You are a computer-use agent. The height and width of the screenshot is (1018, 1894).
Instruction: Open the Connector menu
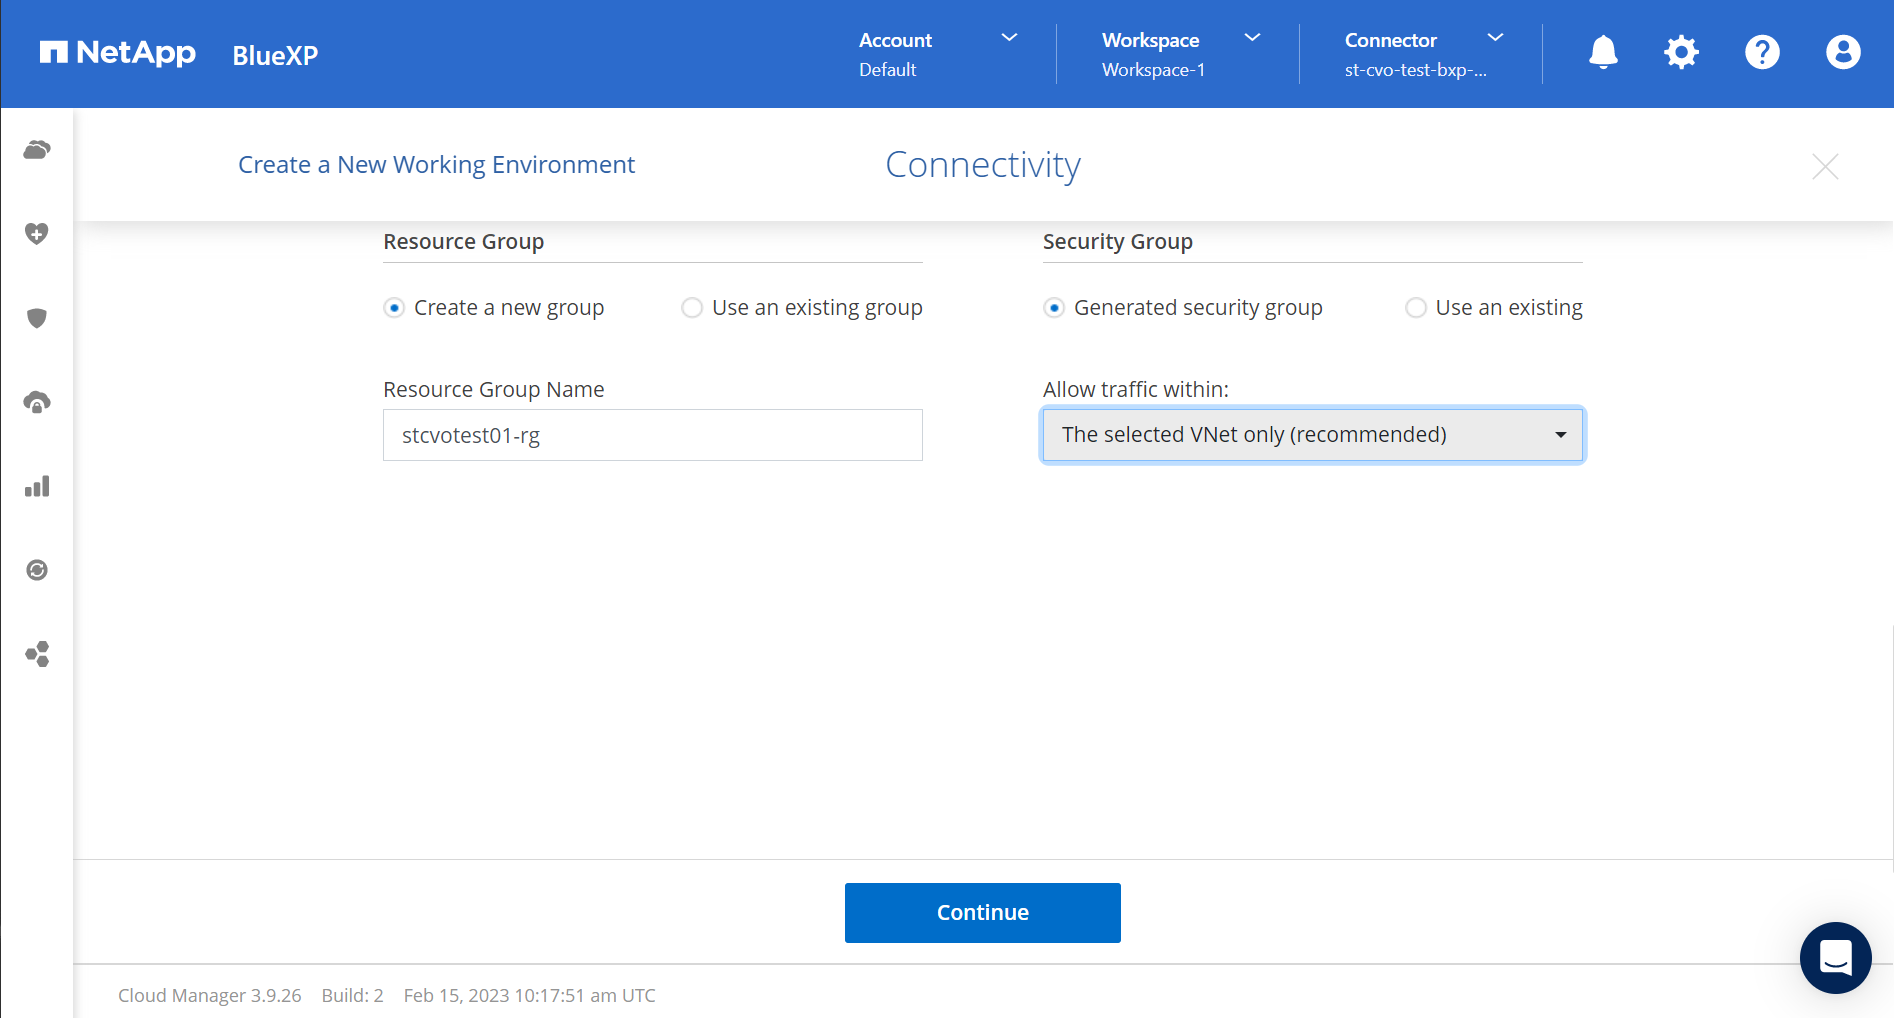click(x=1494, y=38)
